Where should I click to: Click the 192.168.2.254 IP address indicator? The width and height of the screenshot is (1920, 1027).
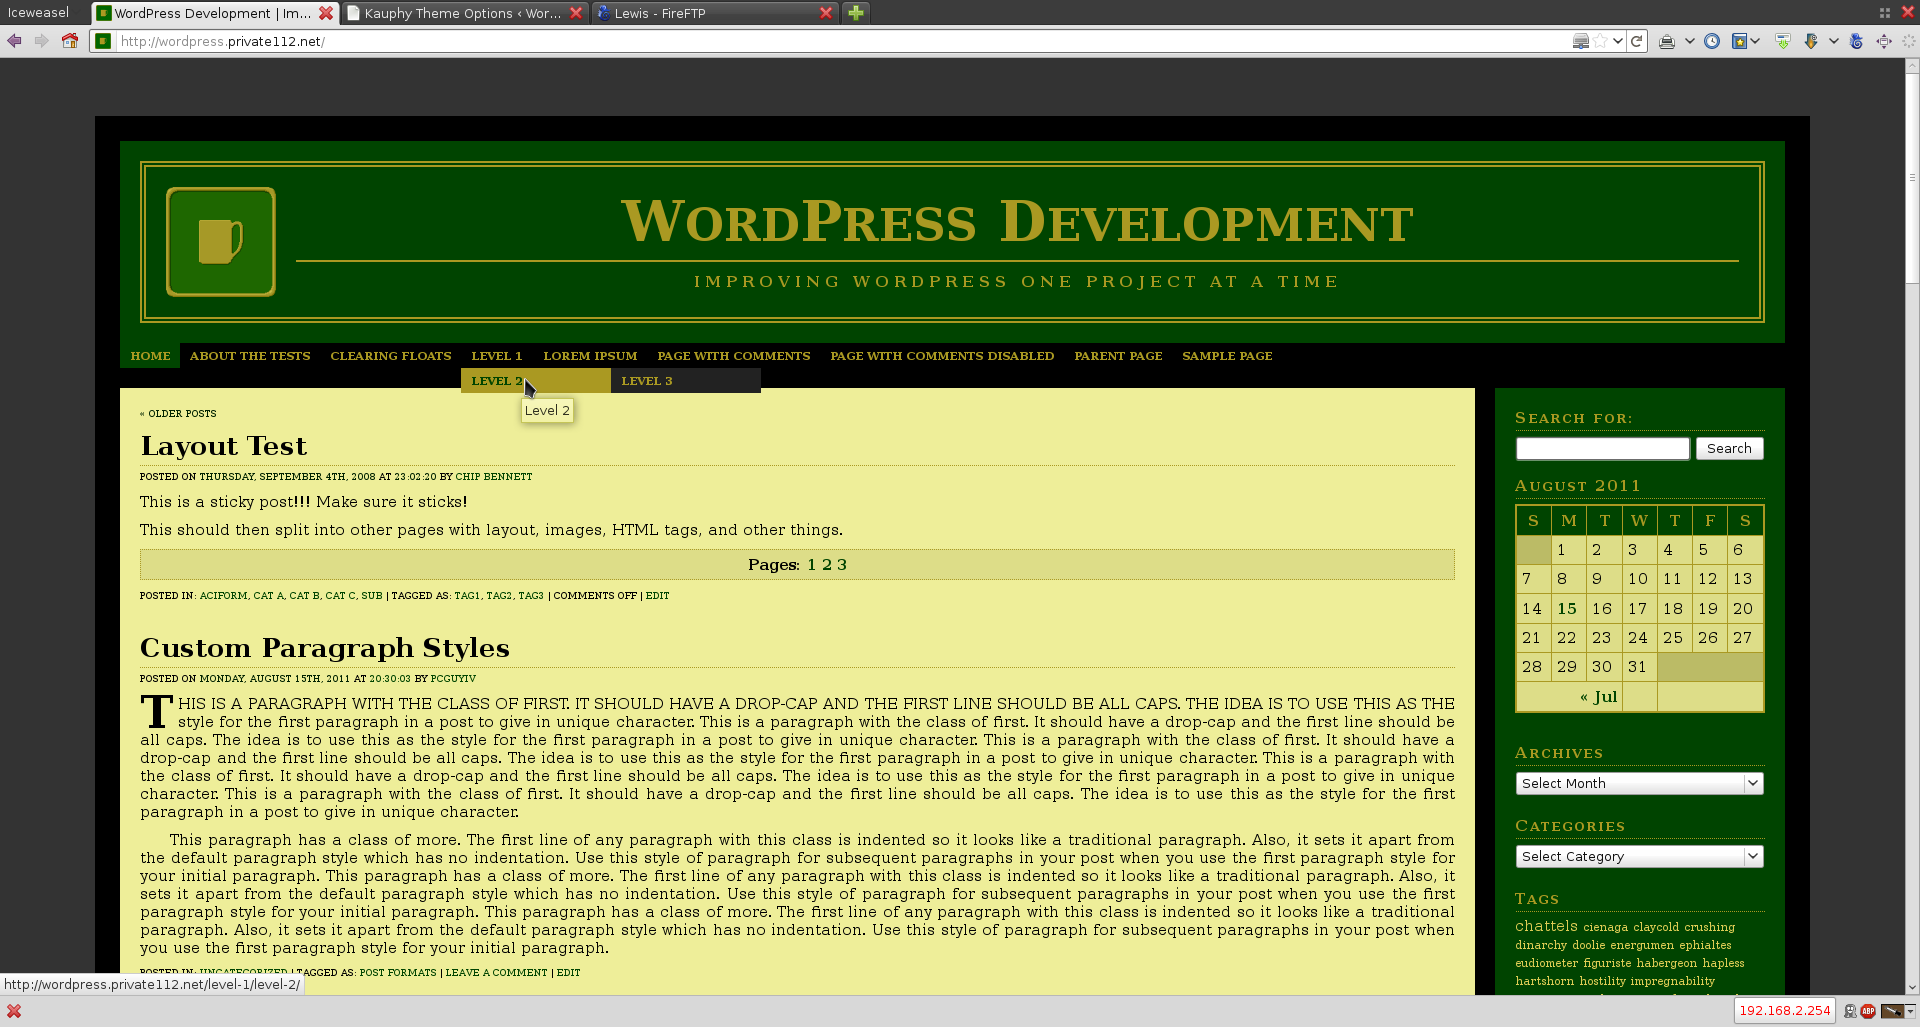point(1786,1010)
